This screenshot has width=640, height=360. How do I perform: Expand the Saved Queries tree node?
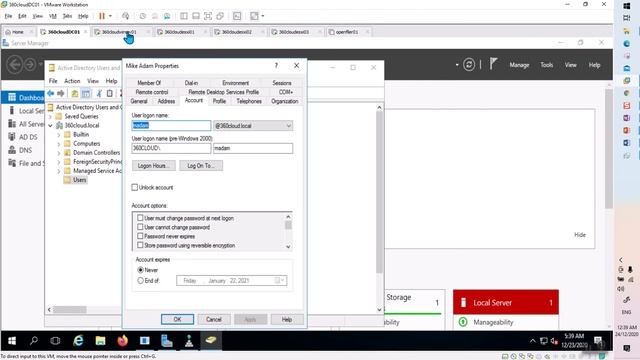(x=51, y=116)
